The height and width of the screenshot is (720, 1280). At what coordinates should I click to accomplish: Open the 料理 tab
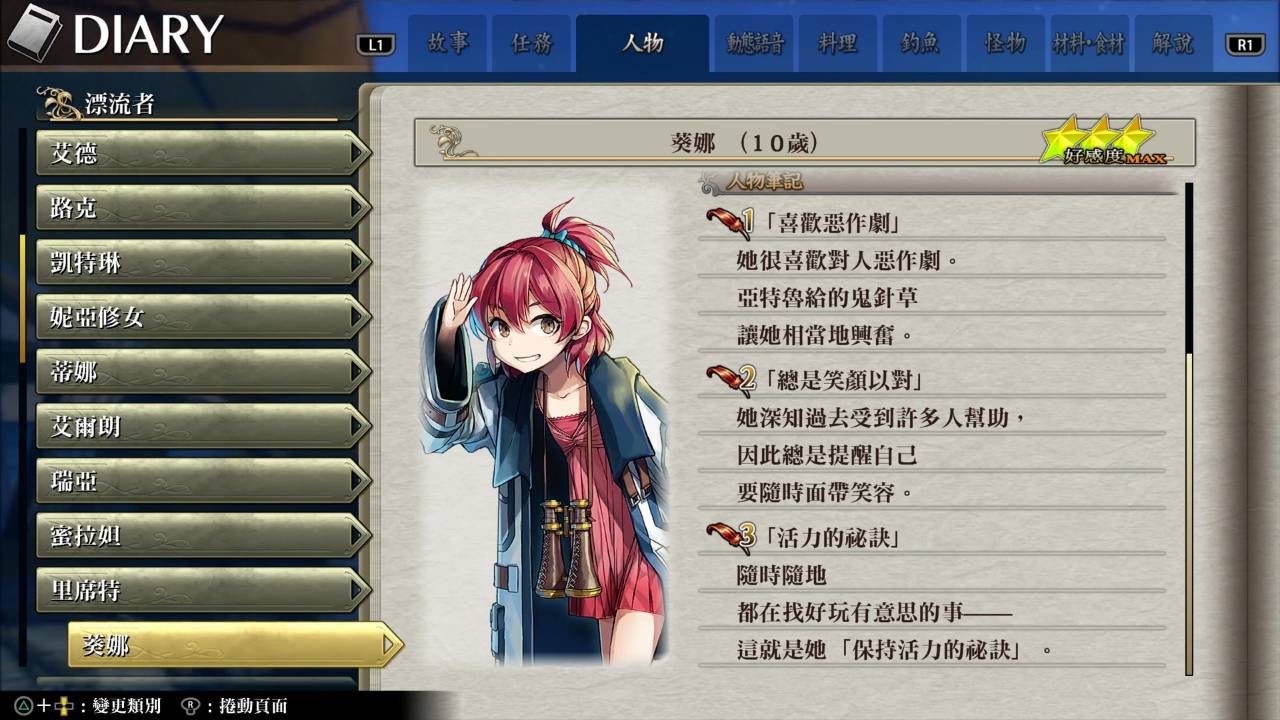[837, 44]
